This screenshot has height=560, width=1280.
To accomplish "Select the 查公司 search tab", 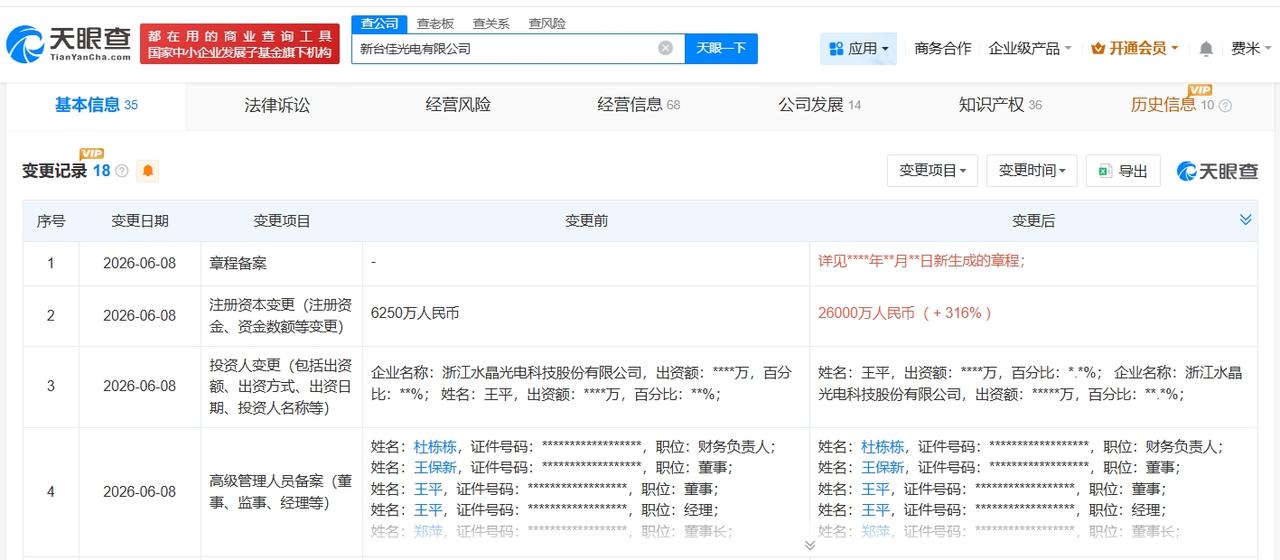I will click(378, 23).
